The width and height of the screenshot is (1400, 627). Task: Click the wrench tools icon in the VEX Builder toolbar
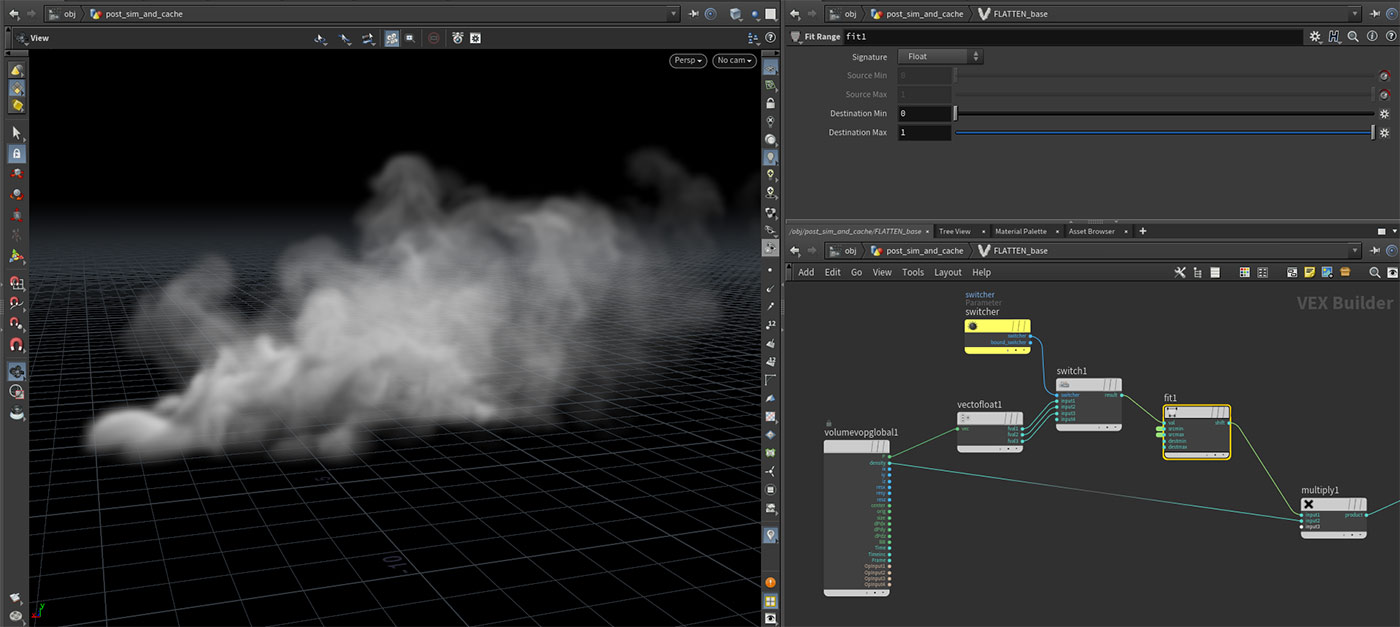point(1180,272)
